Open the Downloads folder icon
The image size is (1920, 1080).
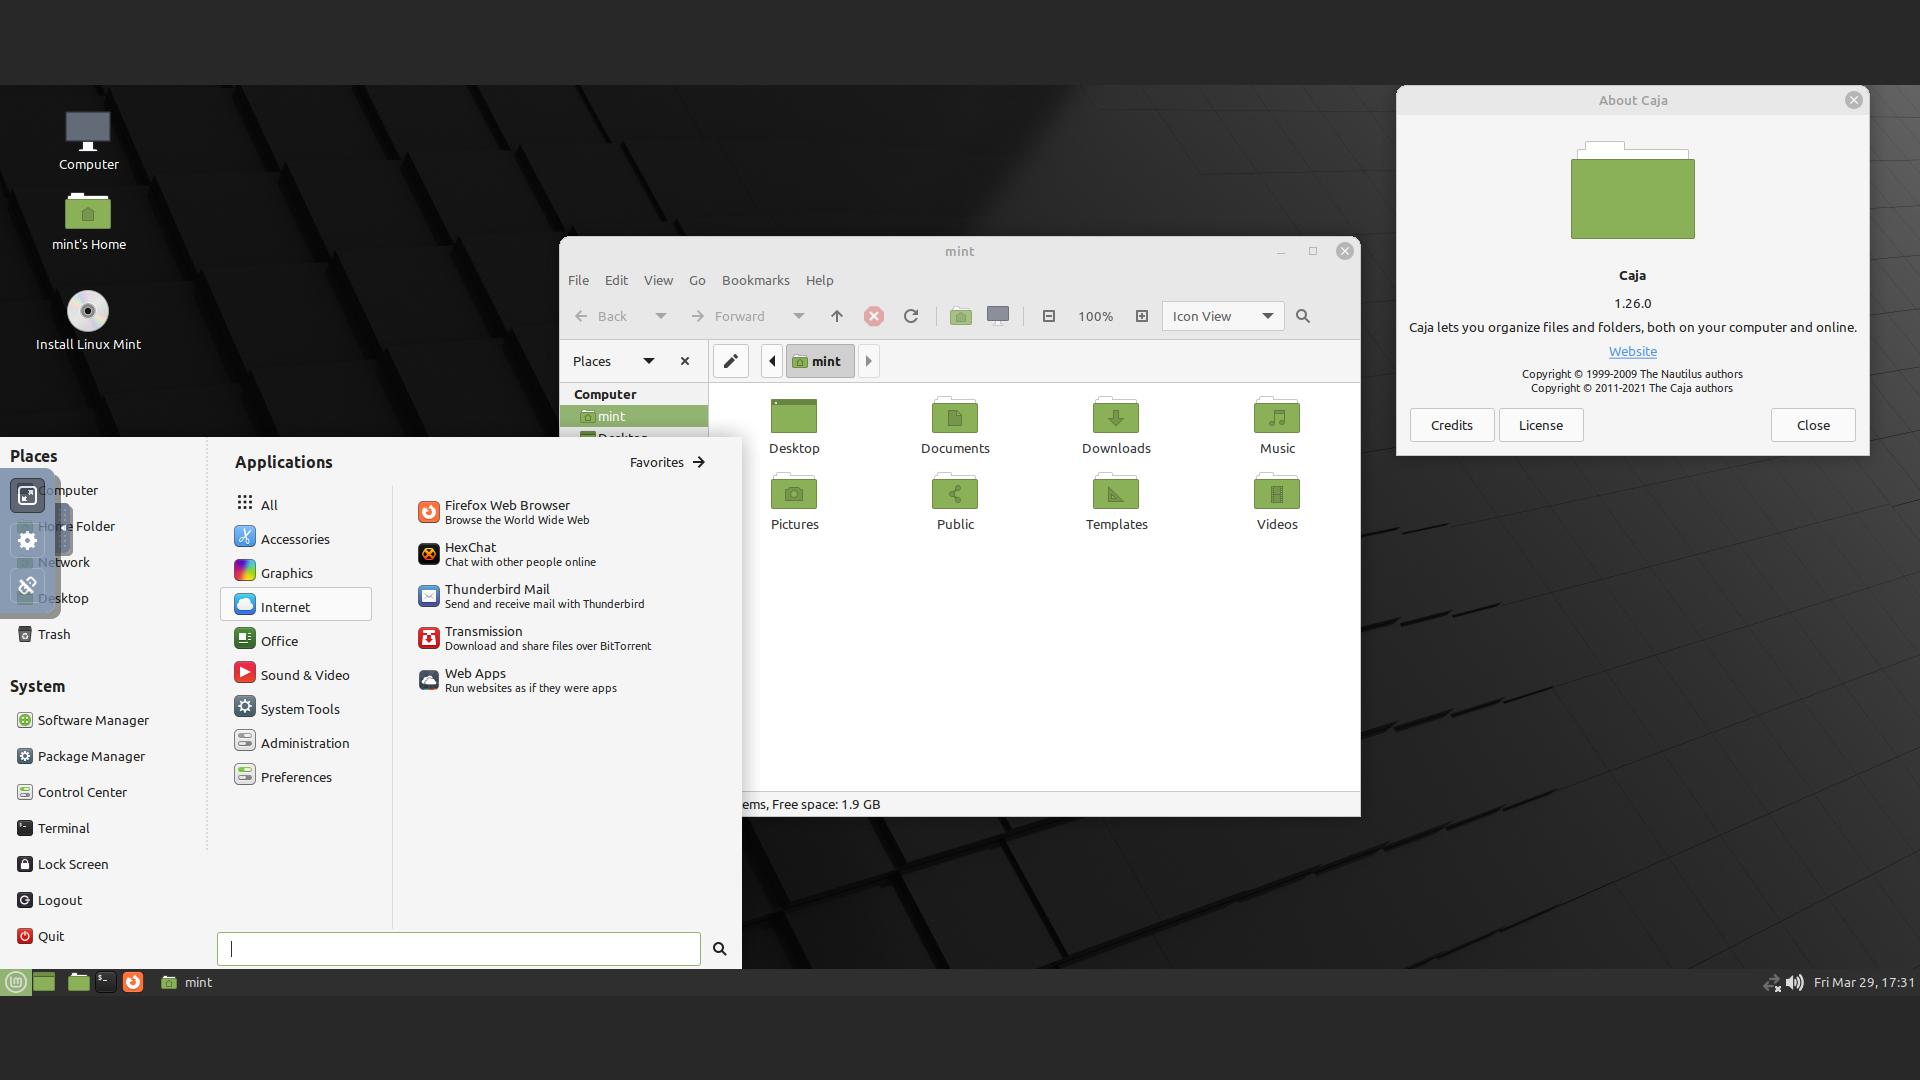click(x=1116, y=426)
